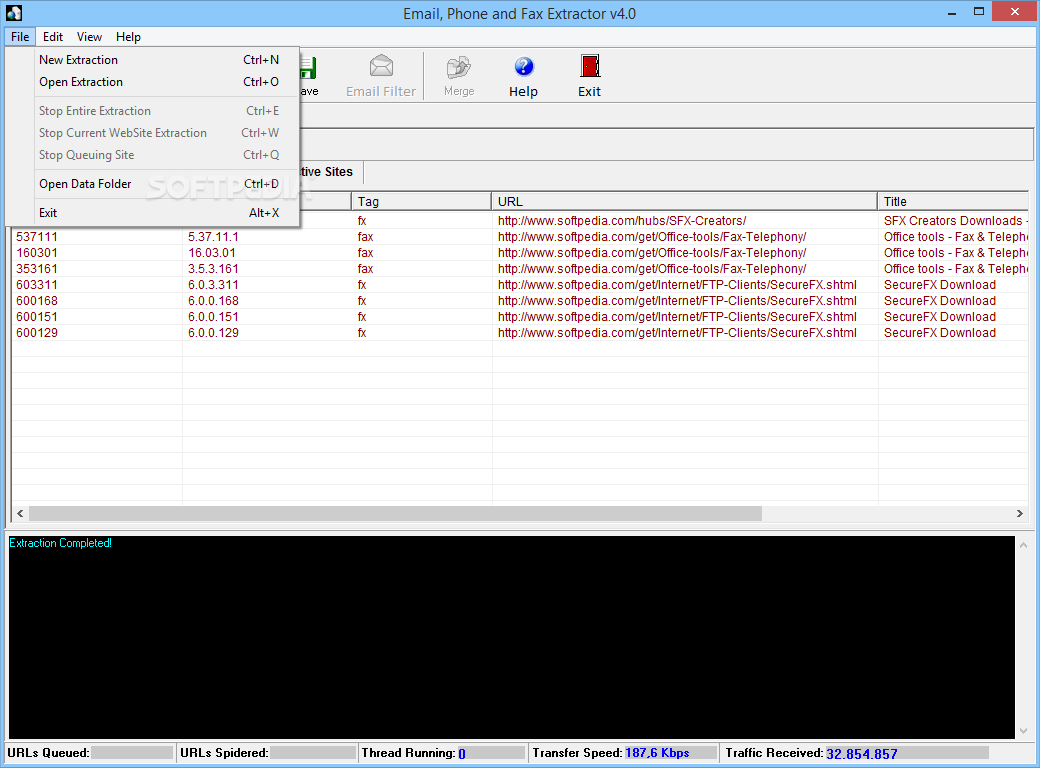Choose New Extraction from File menu

coord(159,60)
